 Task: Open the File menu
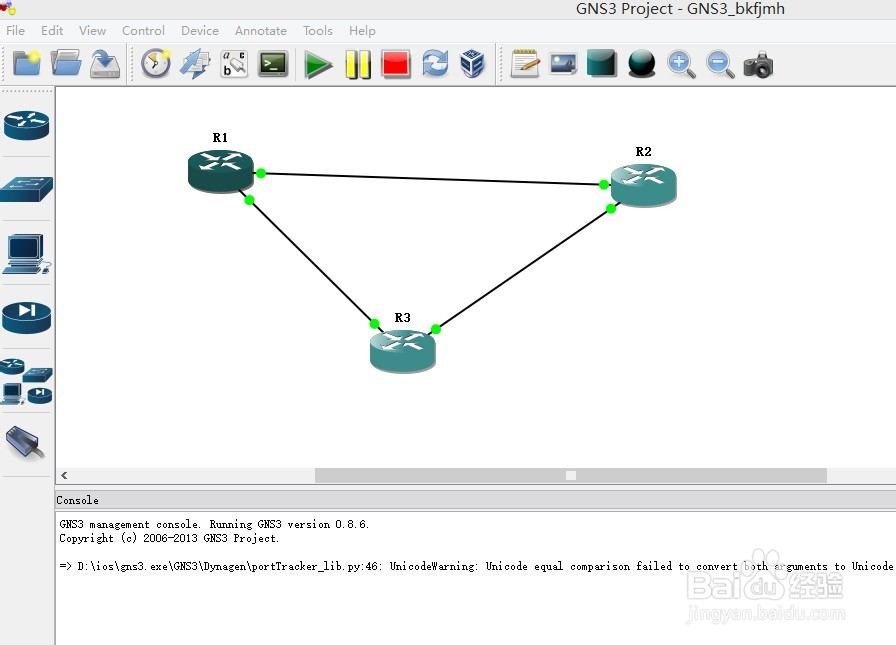pyautogui.click(x=15, y=31)
